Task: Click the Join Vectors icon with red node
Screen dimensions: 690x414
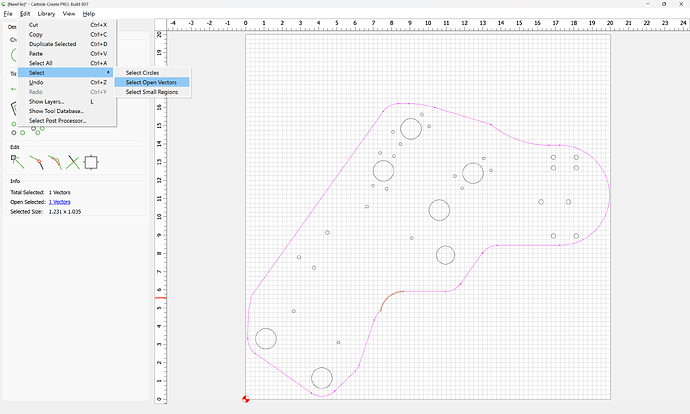Action: point(37,162)
